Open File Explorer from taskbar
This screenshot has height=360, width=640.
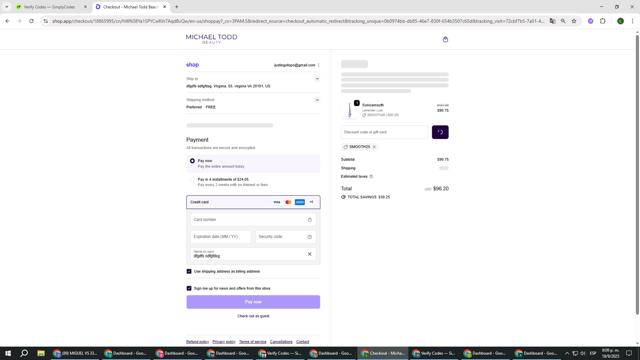(x=41, y=353)
